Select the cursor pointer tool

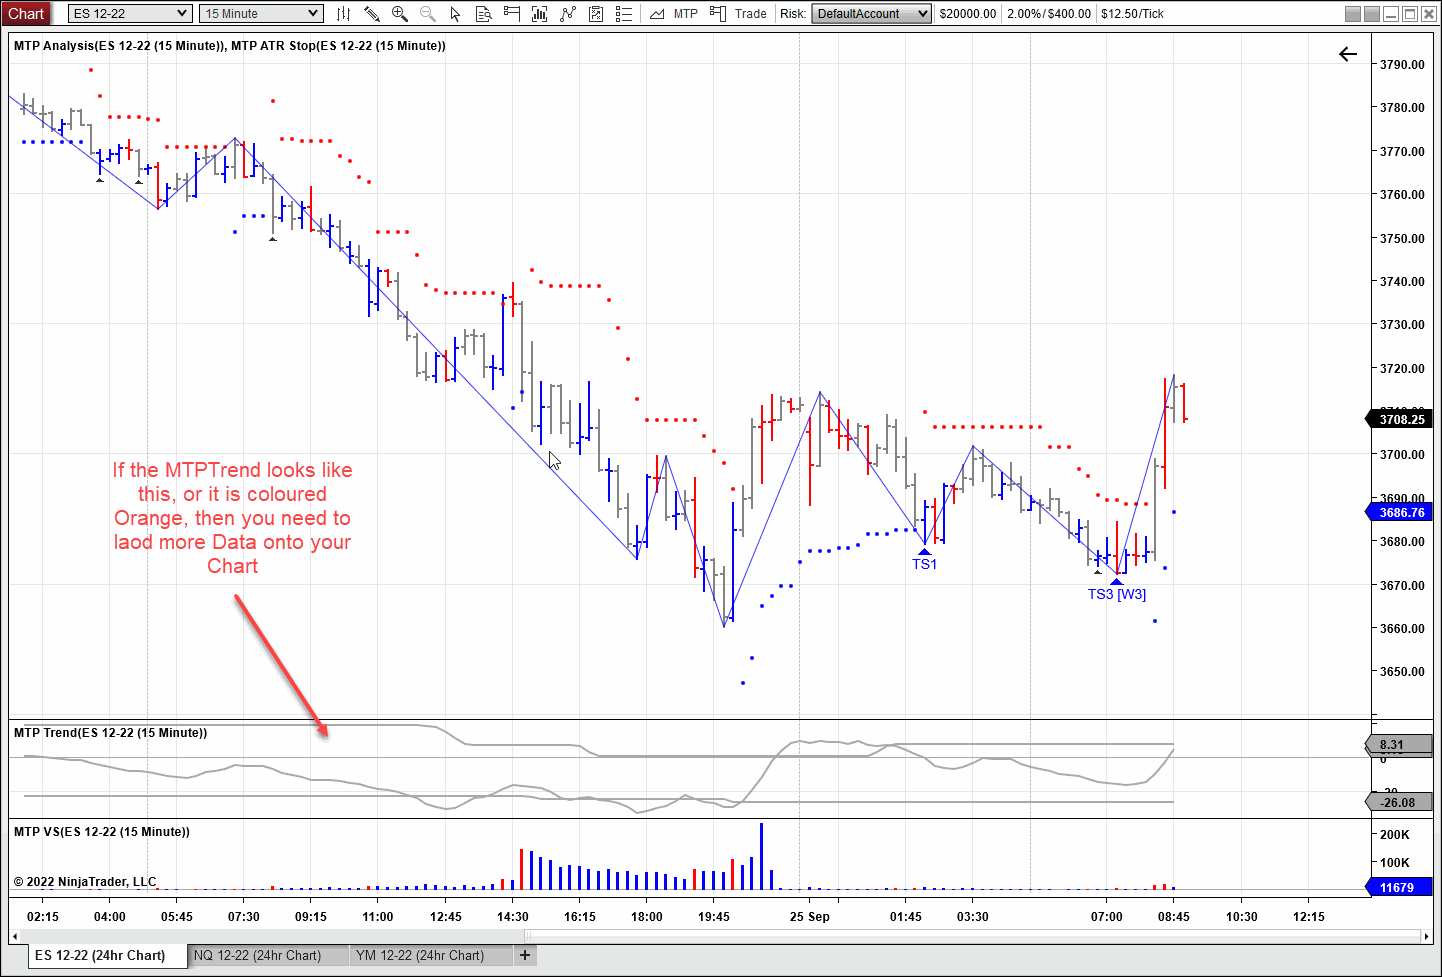click(x=456, y=14)
